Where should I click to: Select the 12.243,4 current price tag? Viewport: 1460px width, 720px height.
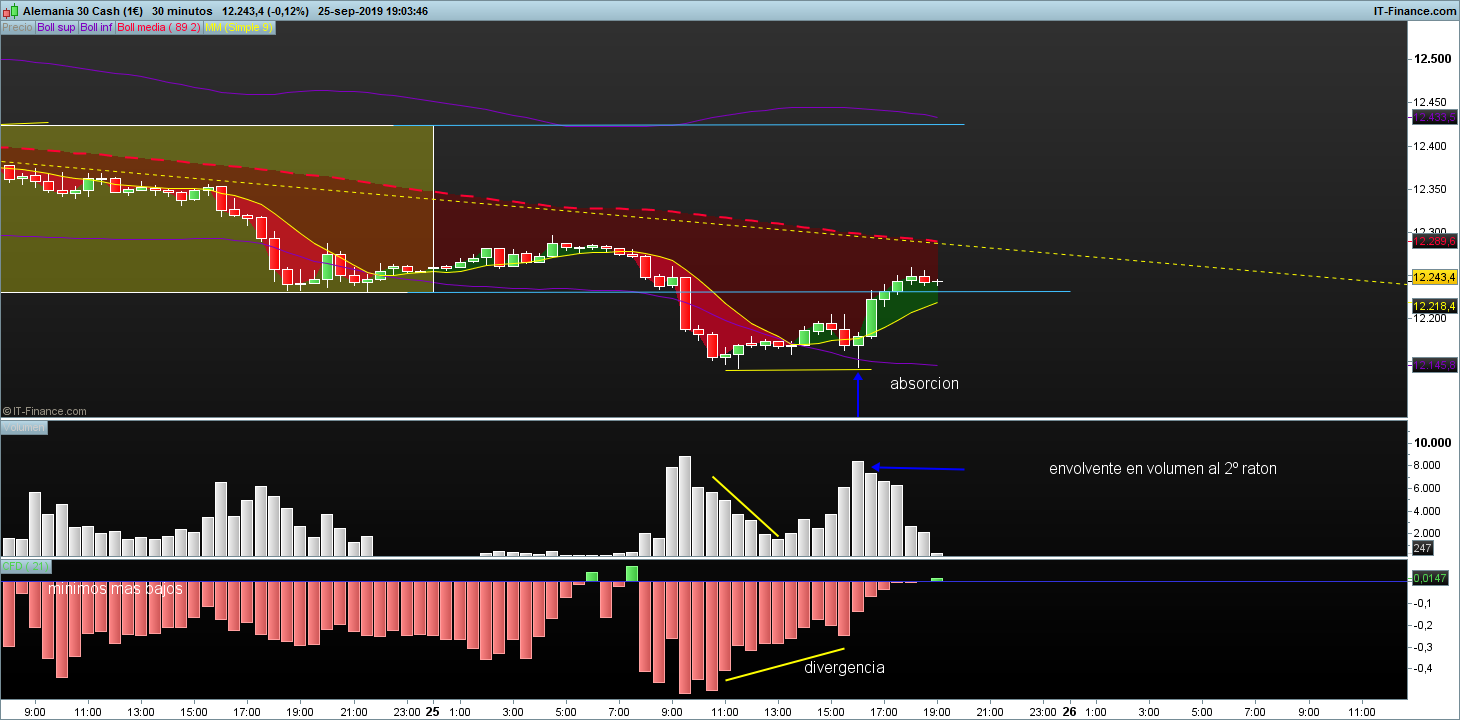(x=1434, y=277)
